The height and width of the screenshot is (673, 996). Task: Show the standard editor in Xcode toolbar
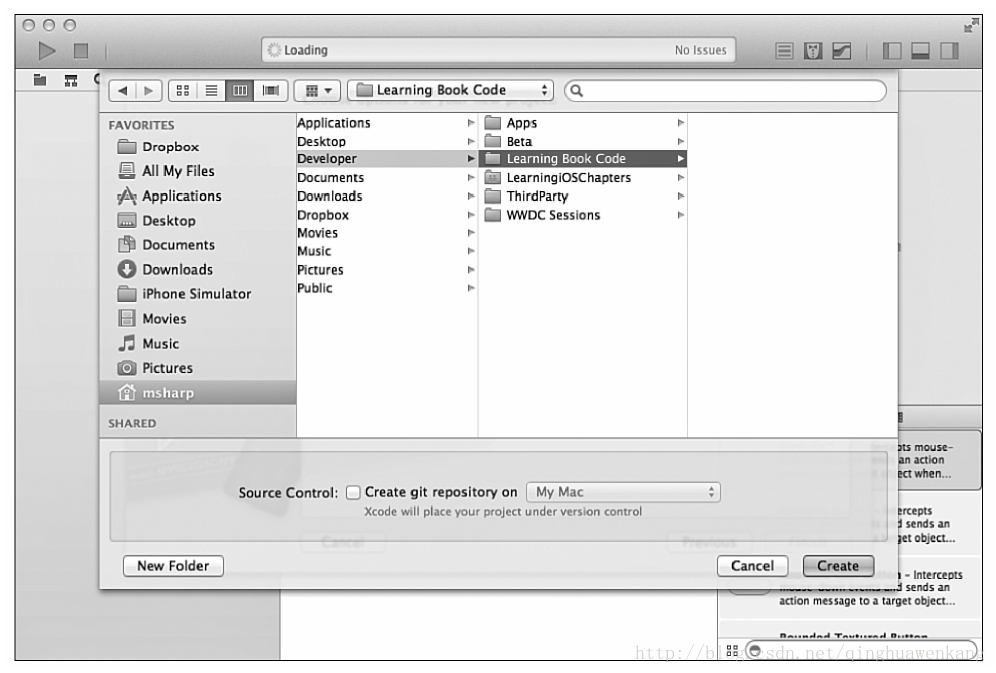(x=784, y=51)
